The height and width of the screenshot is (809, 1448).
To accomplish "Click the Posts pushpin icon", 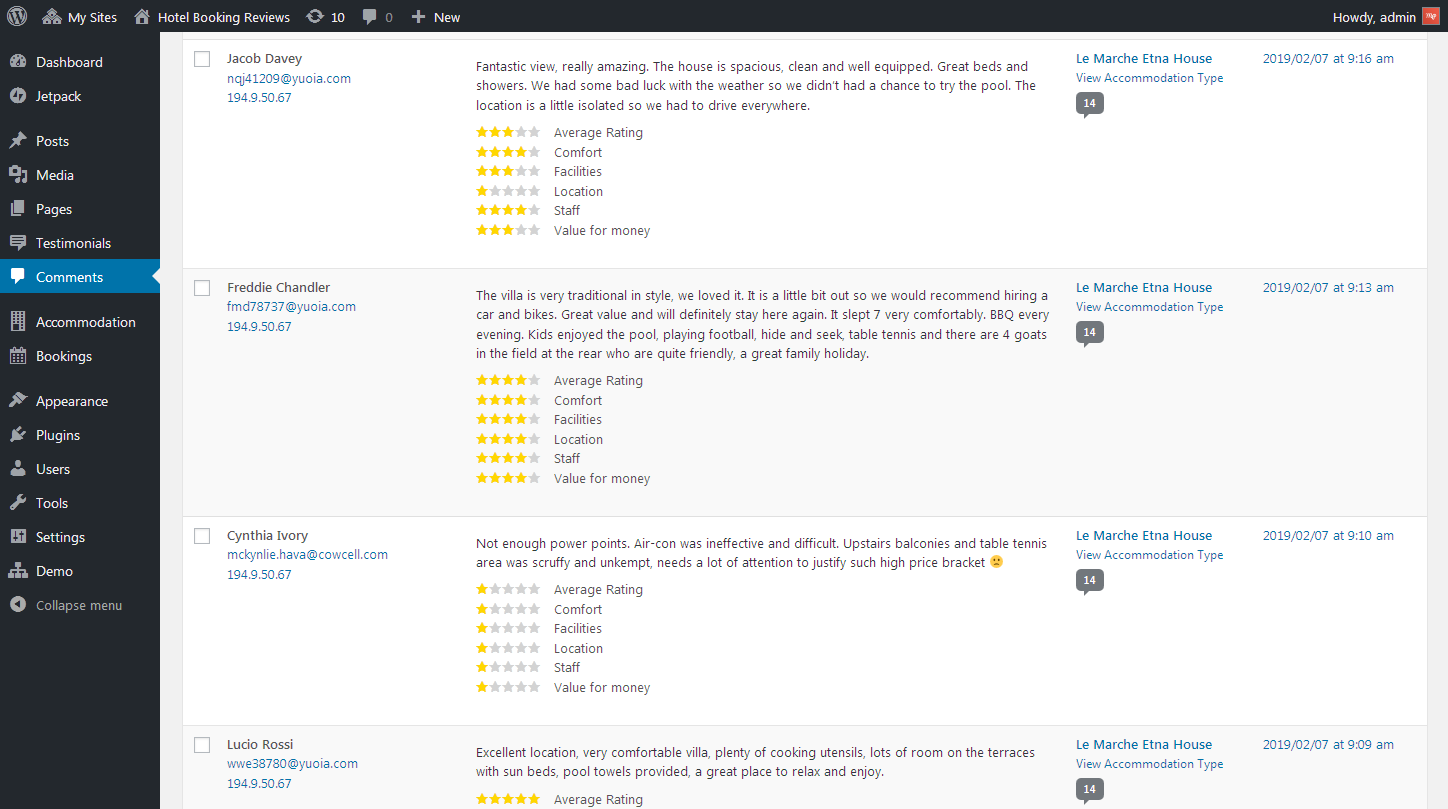I will [18, 141].
